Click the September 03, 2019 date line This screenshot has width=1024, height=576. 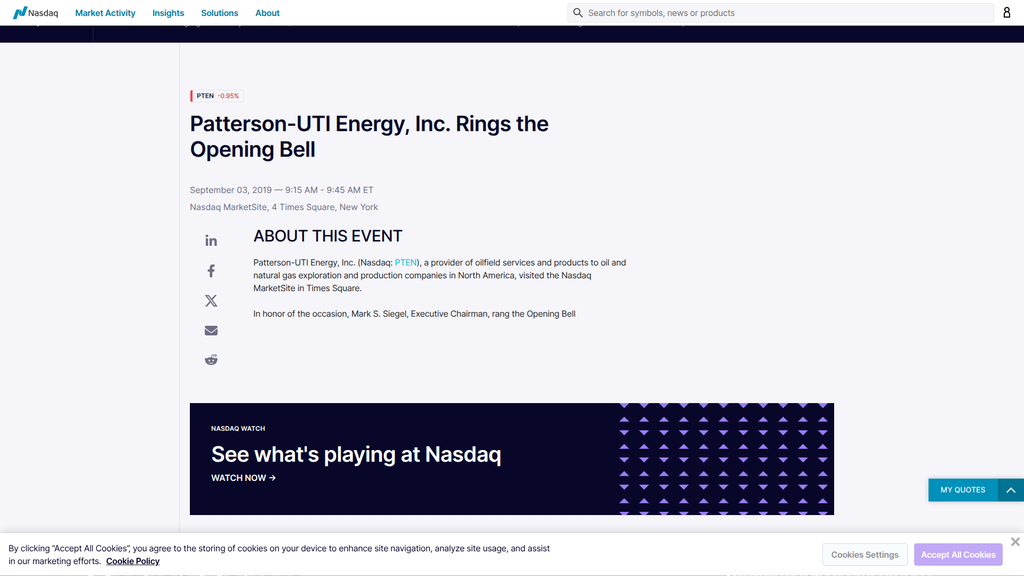281,190
